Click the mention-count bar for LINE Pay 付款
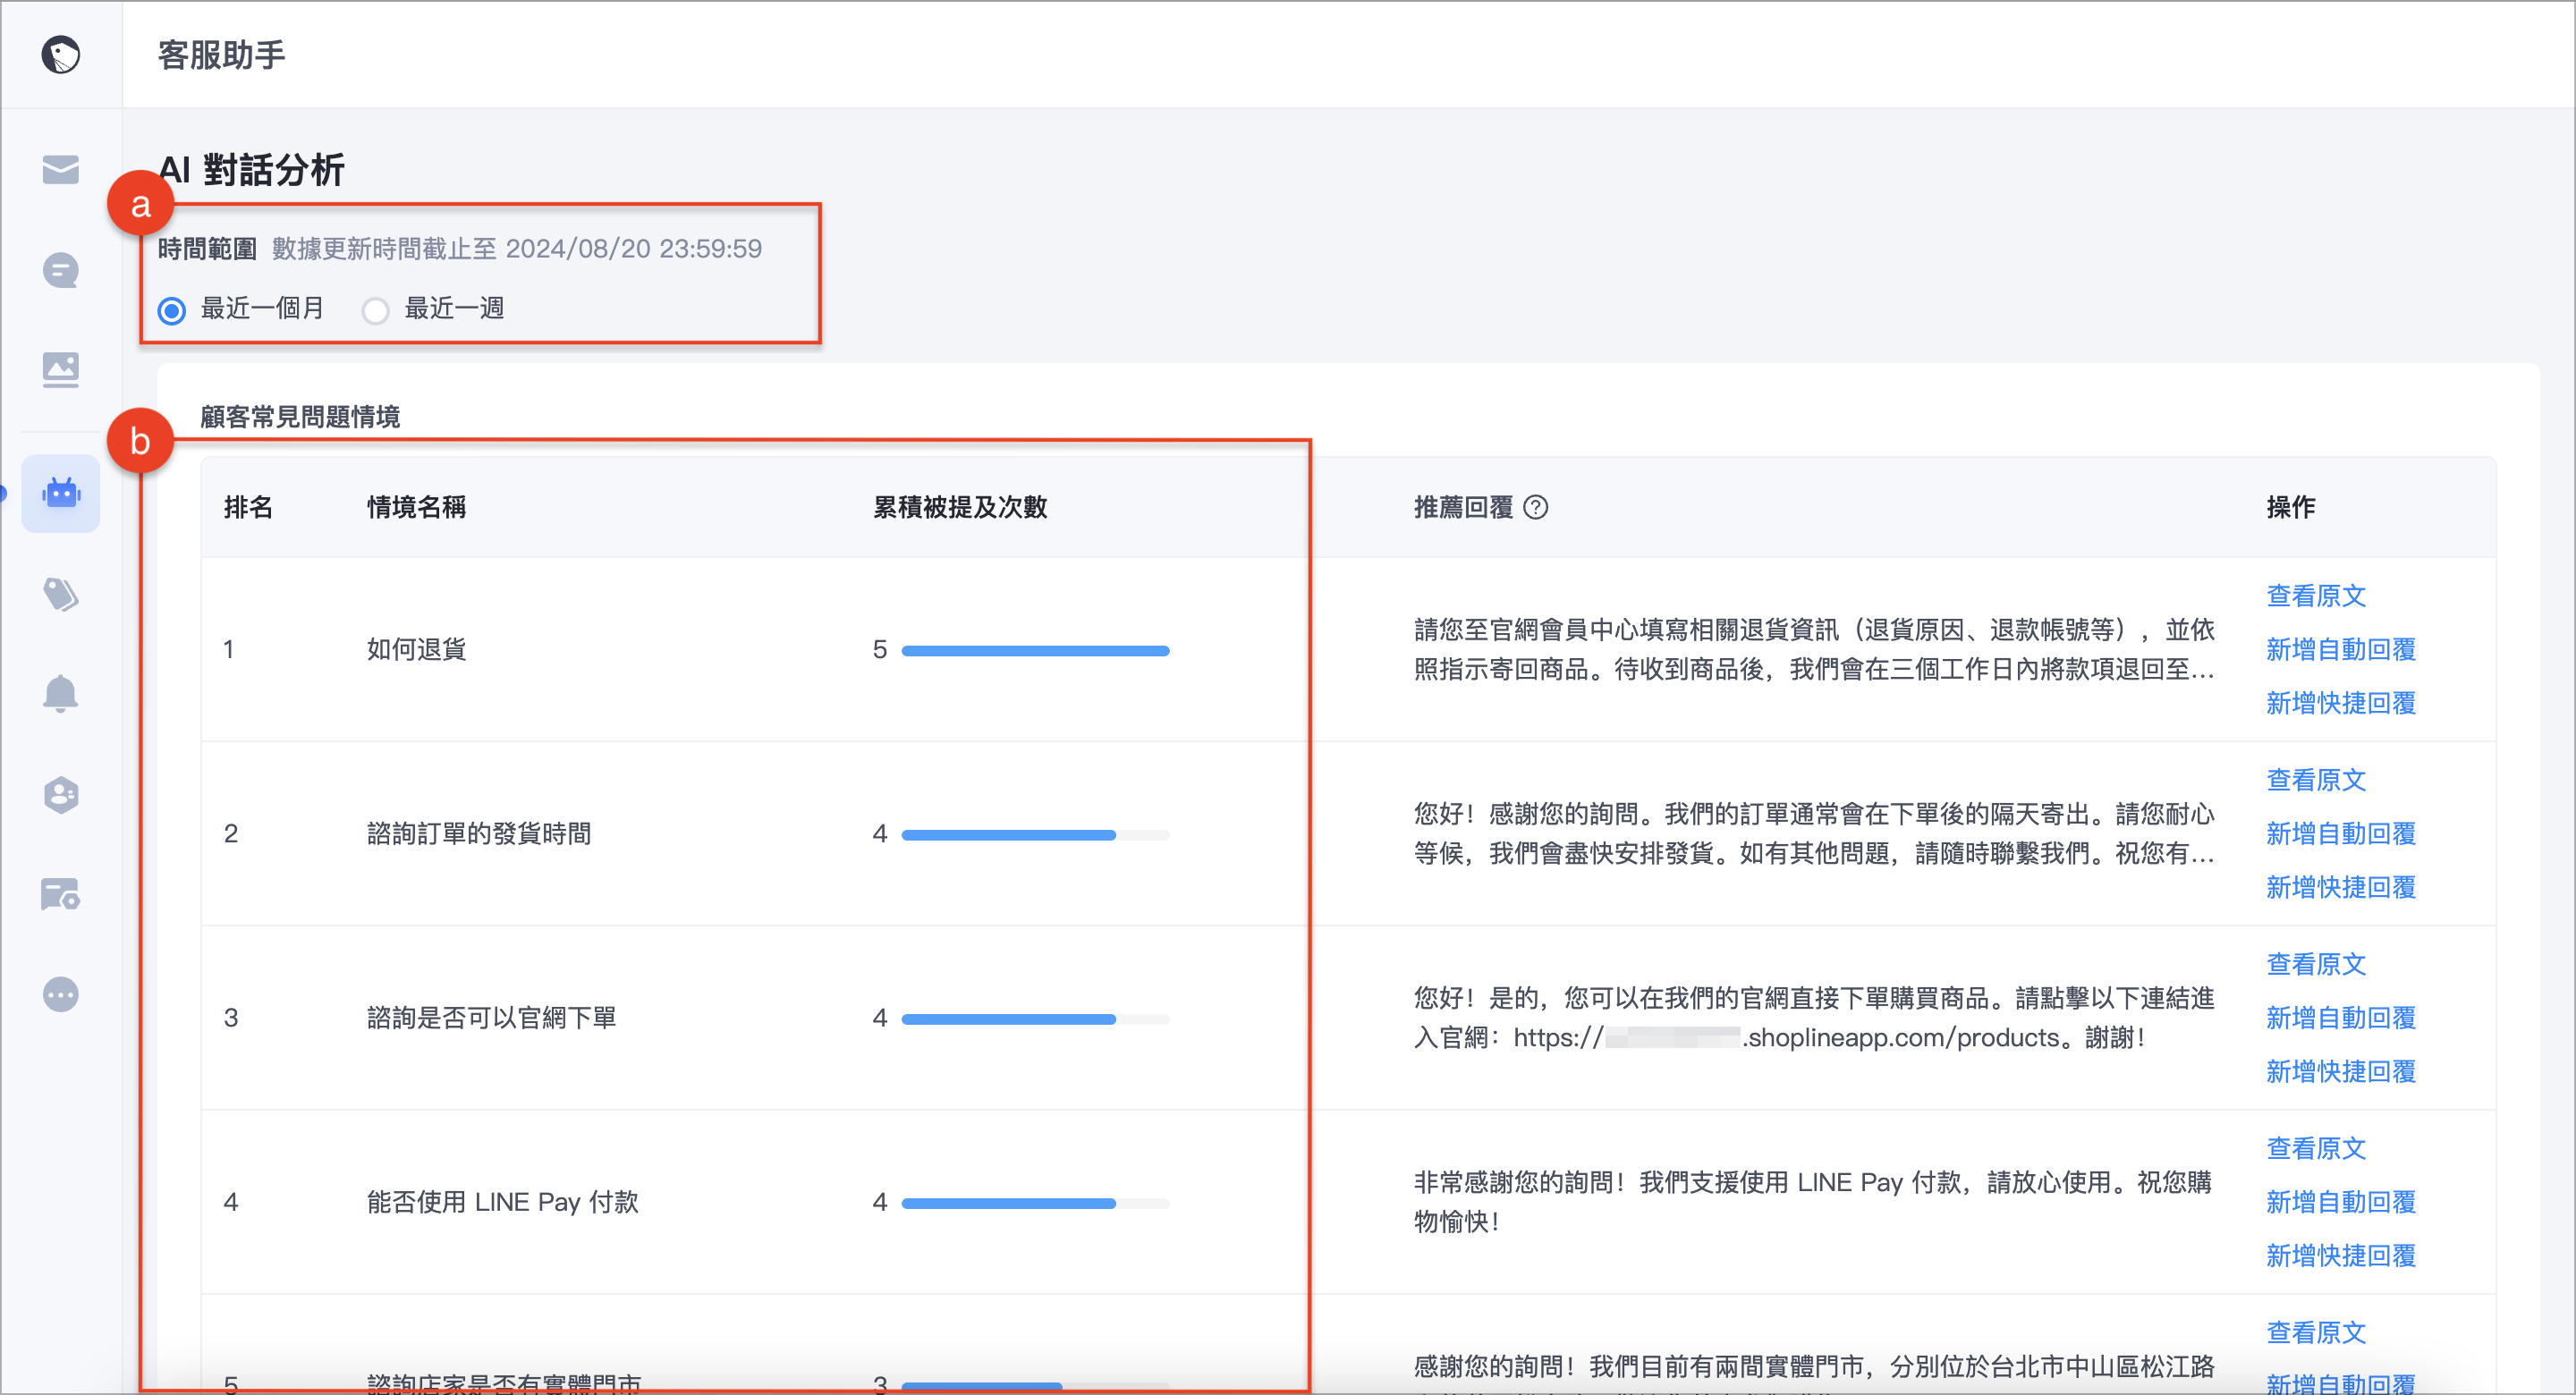Image resolution: width=2576 pixels, height=1395 pixels. click(1035, 1204)
